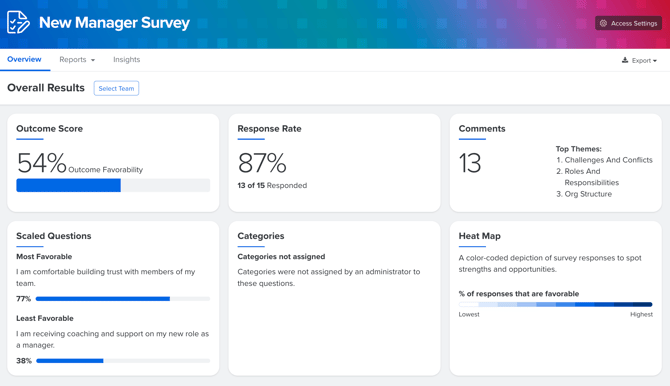Image resolution: width=670 pixels, height=386 pixels.
Task: Select the Roles And Responsibilities theme
Action: pyautogui.click(x=591, y=177)
